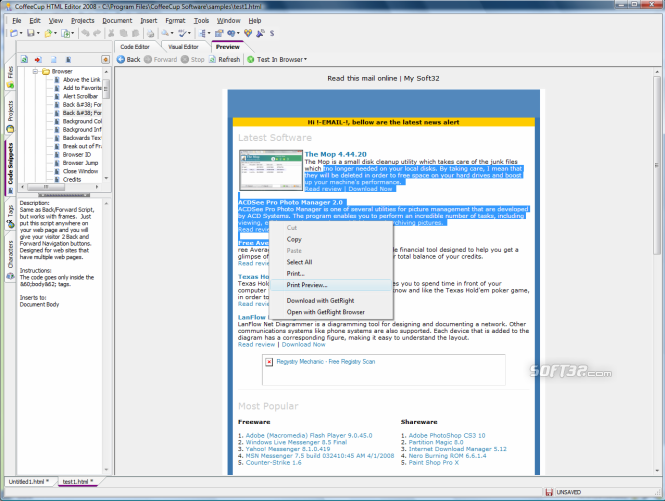Open the Files side tab
The height and width of the screenshot is (501, 665).
(x=10, y=77)
